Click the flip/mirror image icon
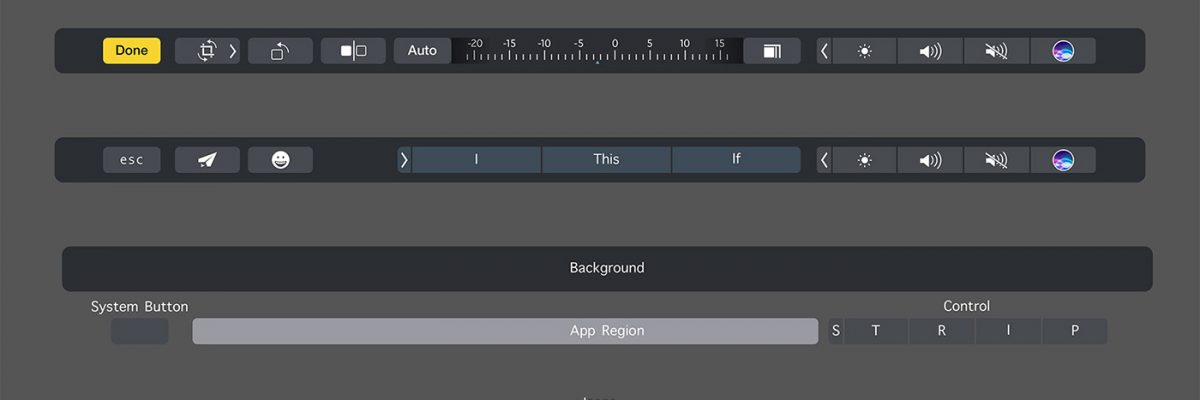This screenshot has height=400, width=1200. click(x=353, y=51)
